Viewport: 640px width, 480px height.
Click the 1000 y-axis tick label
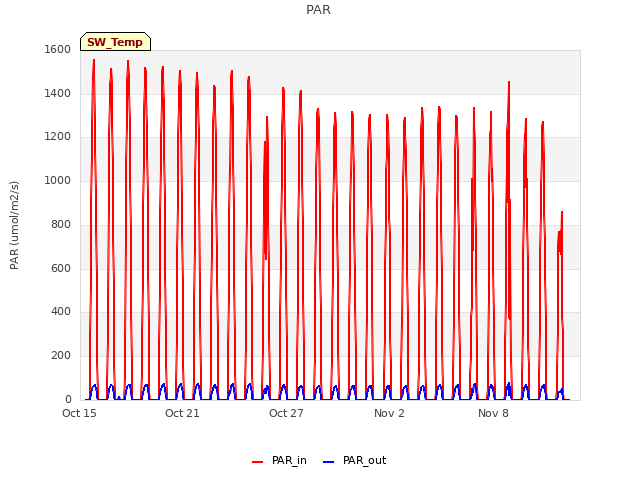tap(58, 180)
